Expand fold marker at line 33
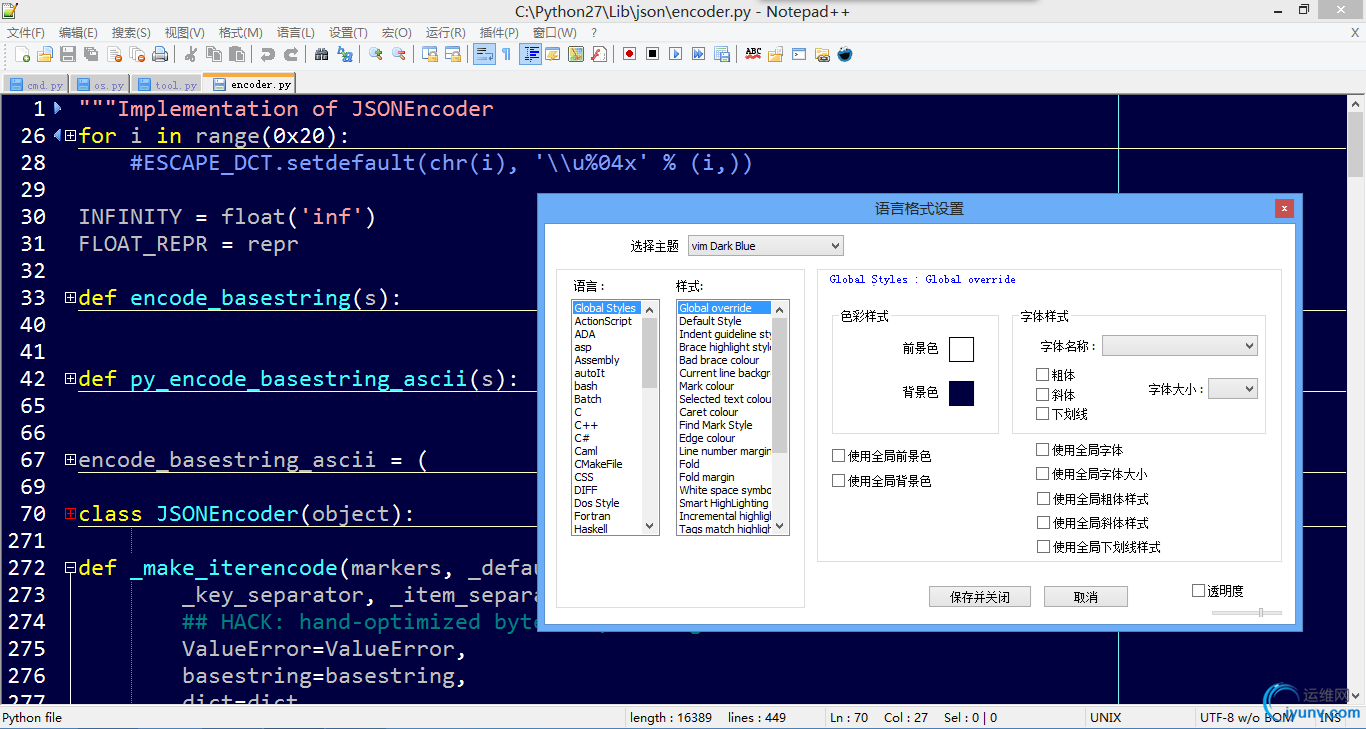 pyautogui.click(x=70, y=297)
